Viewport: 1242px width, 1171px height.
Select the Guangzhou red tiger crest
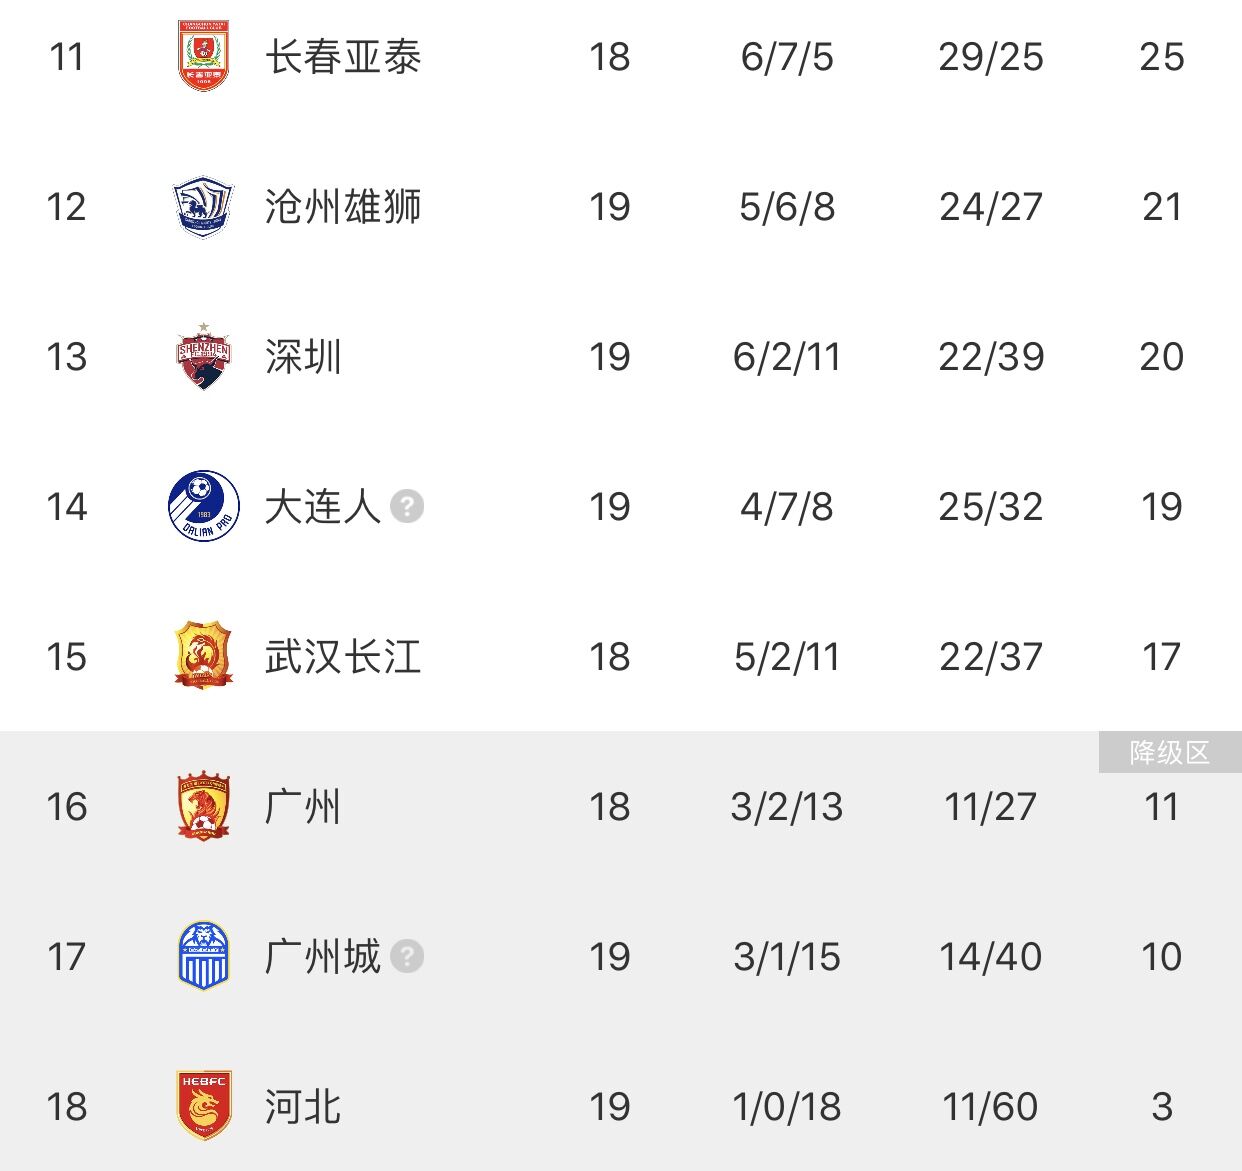click(x=203, y=806)
